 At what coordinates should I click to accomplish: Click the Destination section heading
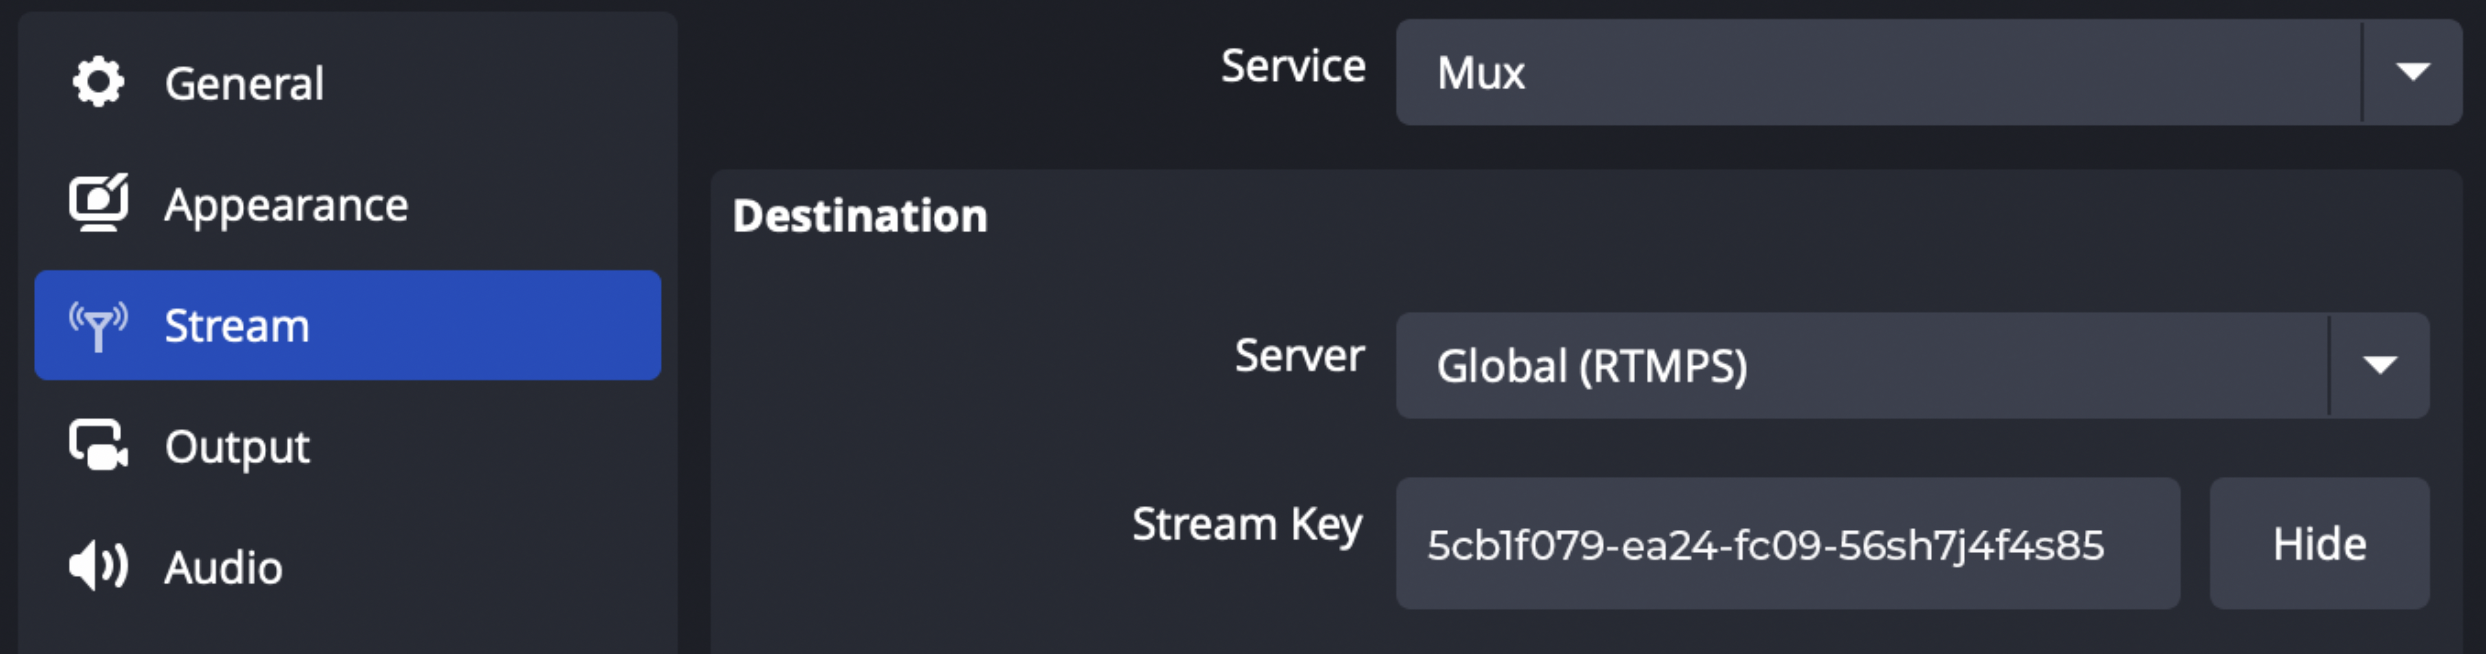[860, 216]
